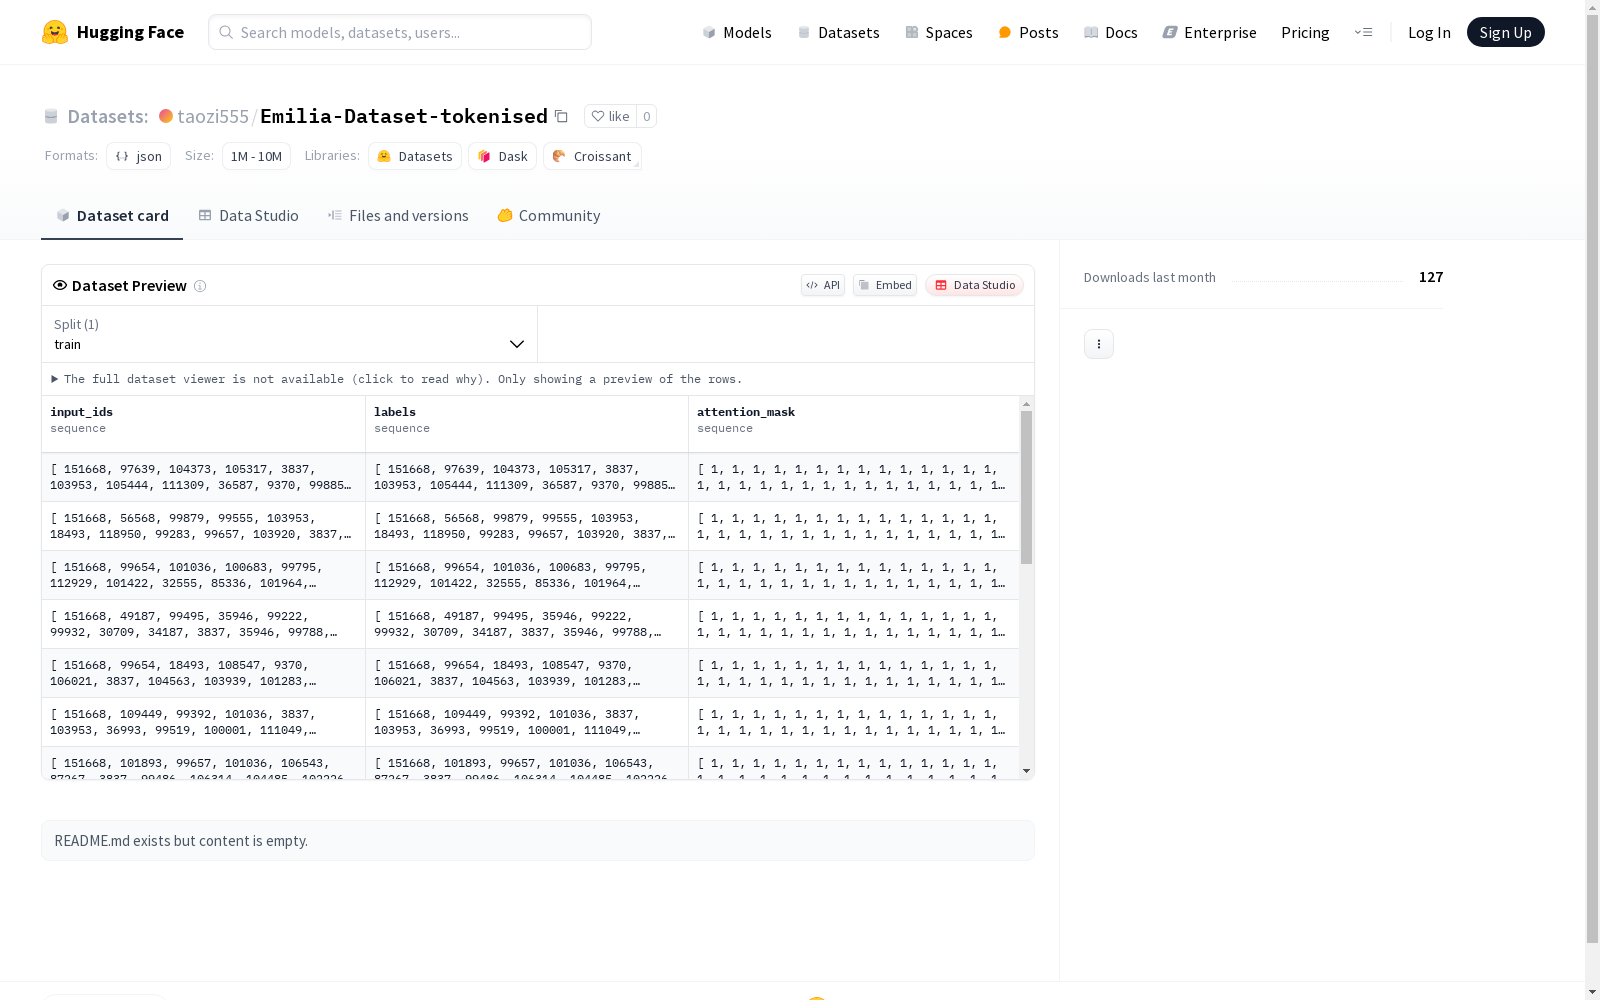Select the 1M - 10M size tag

click(256, 156)
